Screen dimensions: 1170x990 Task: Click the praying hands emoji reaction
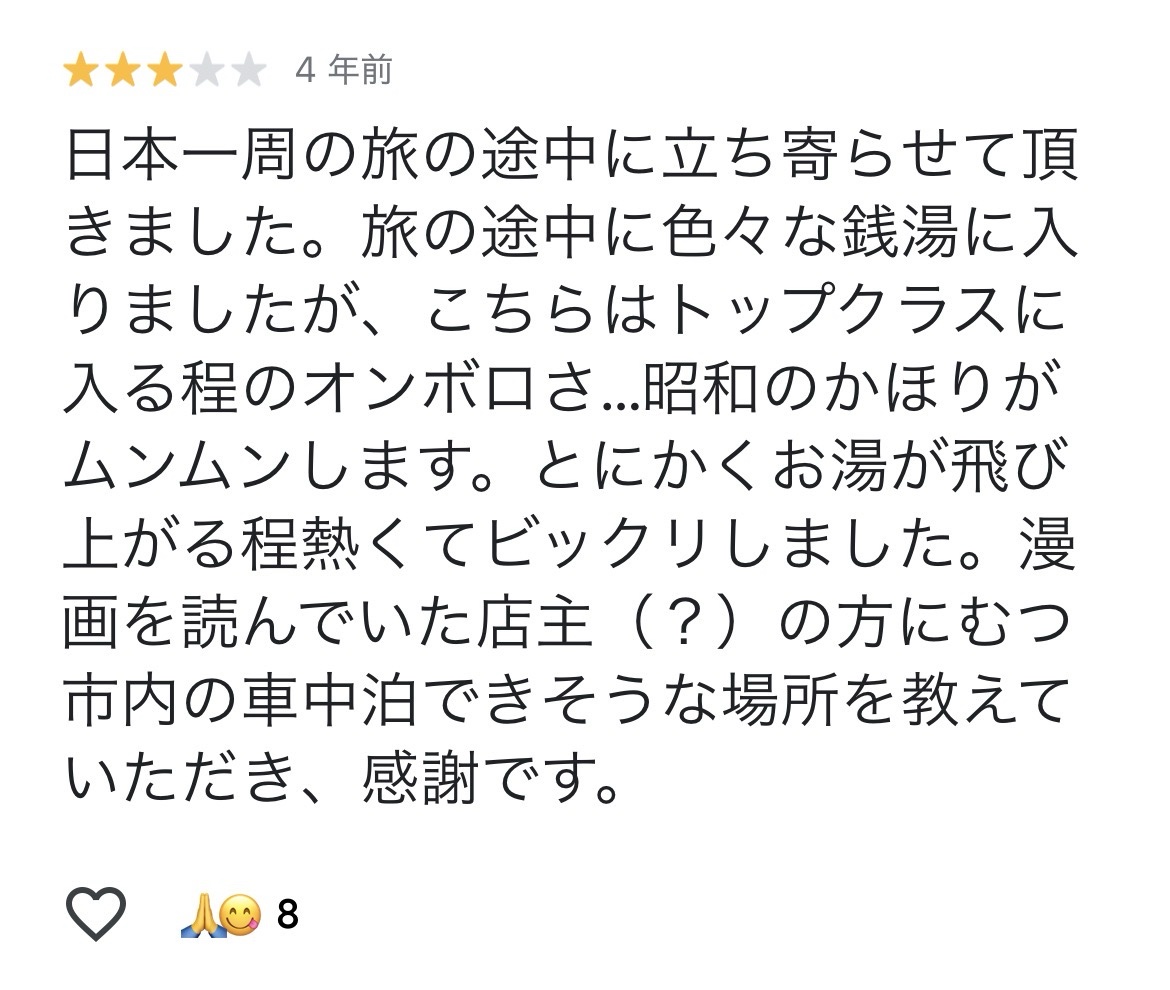(199, 914)
